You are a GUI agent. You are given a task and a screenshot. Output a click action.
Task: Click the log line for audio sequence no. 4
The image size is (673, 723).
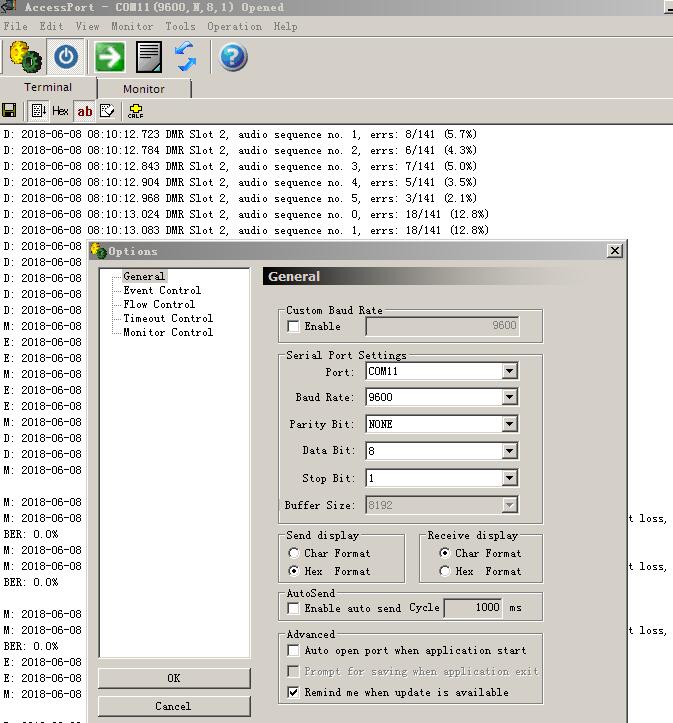coord(240,182)
